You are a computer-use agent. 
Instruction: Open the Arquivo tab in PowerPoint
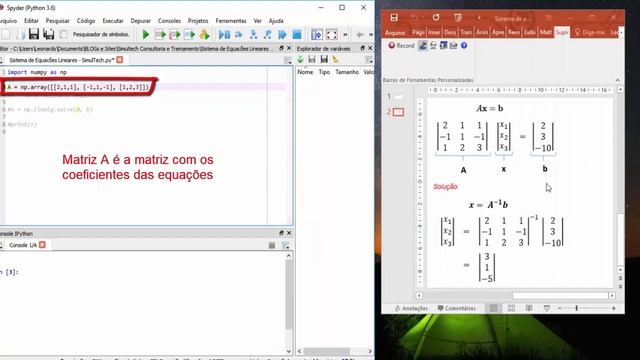click(x=395, y=32)
